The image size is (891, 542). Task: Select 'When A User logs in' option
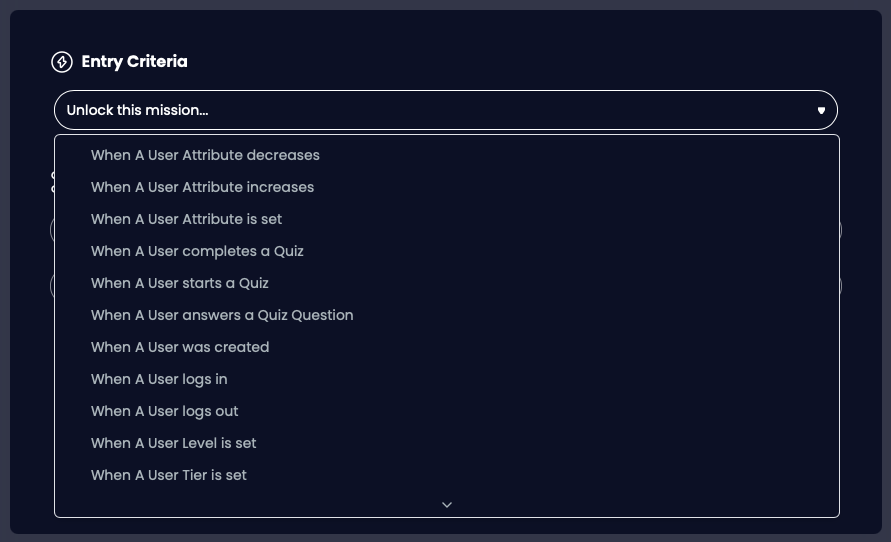pos(159,379)
